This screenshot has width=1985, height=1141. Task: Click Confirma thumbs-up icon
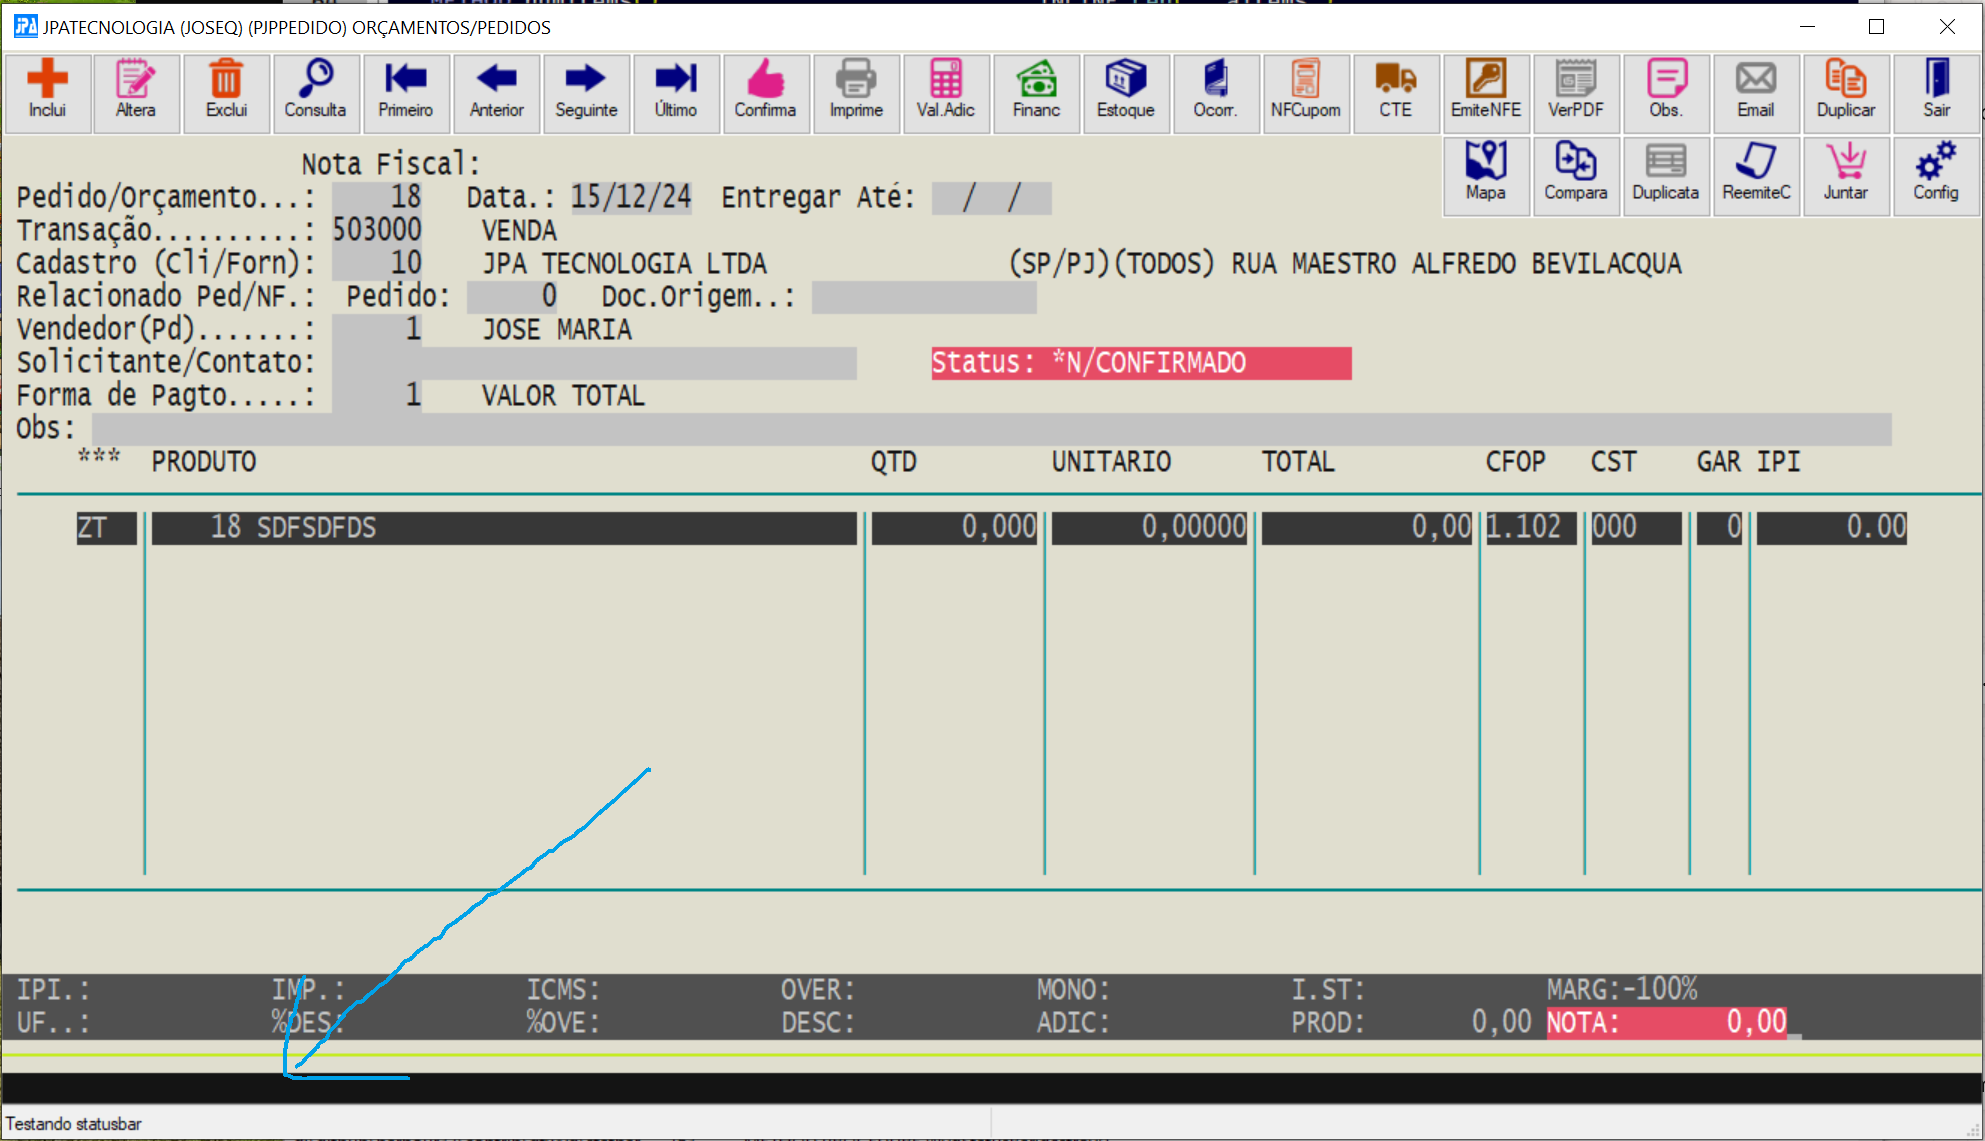click(765, 80)
